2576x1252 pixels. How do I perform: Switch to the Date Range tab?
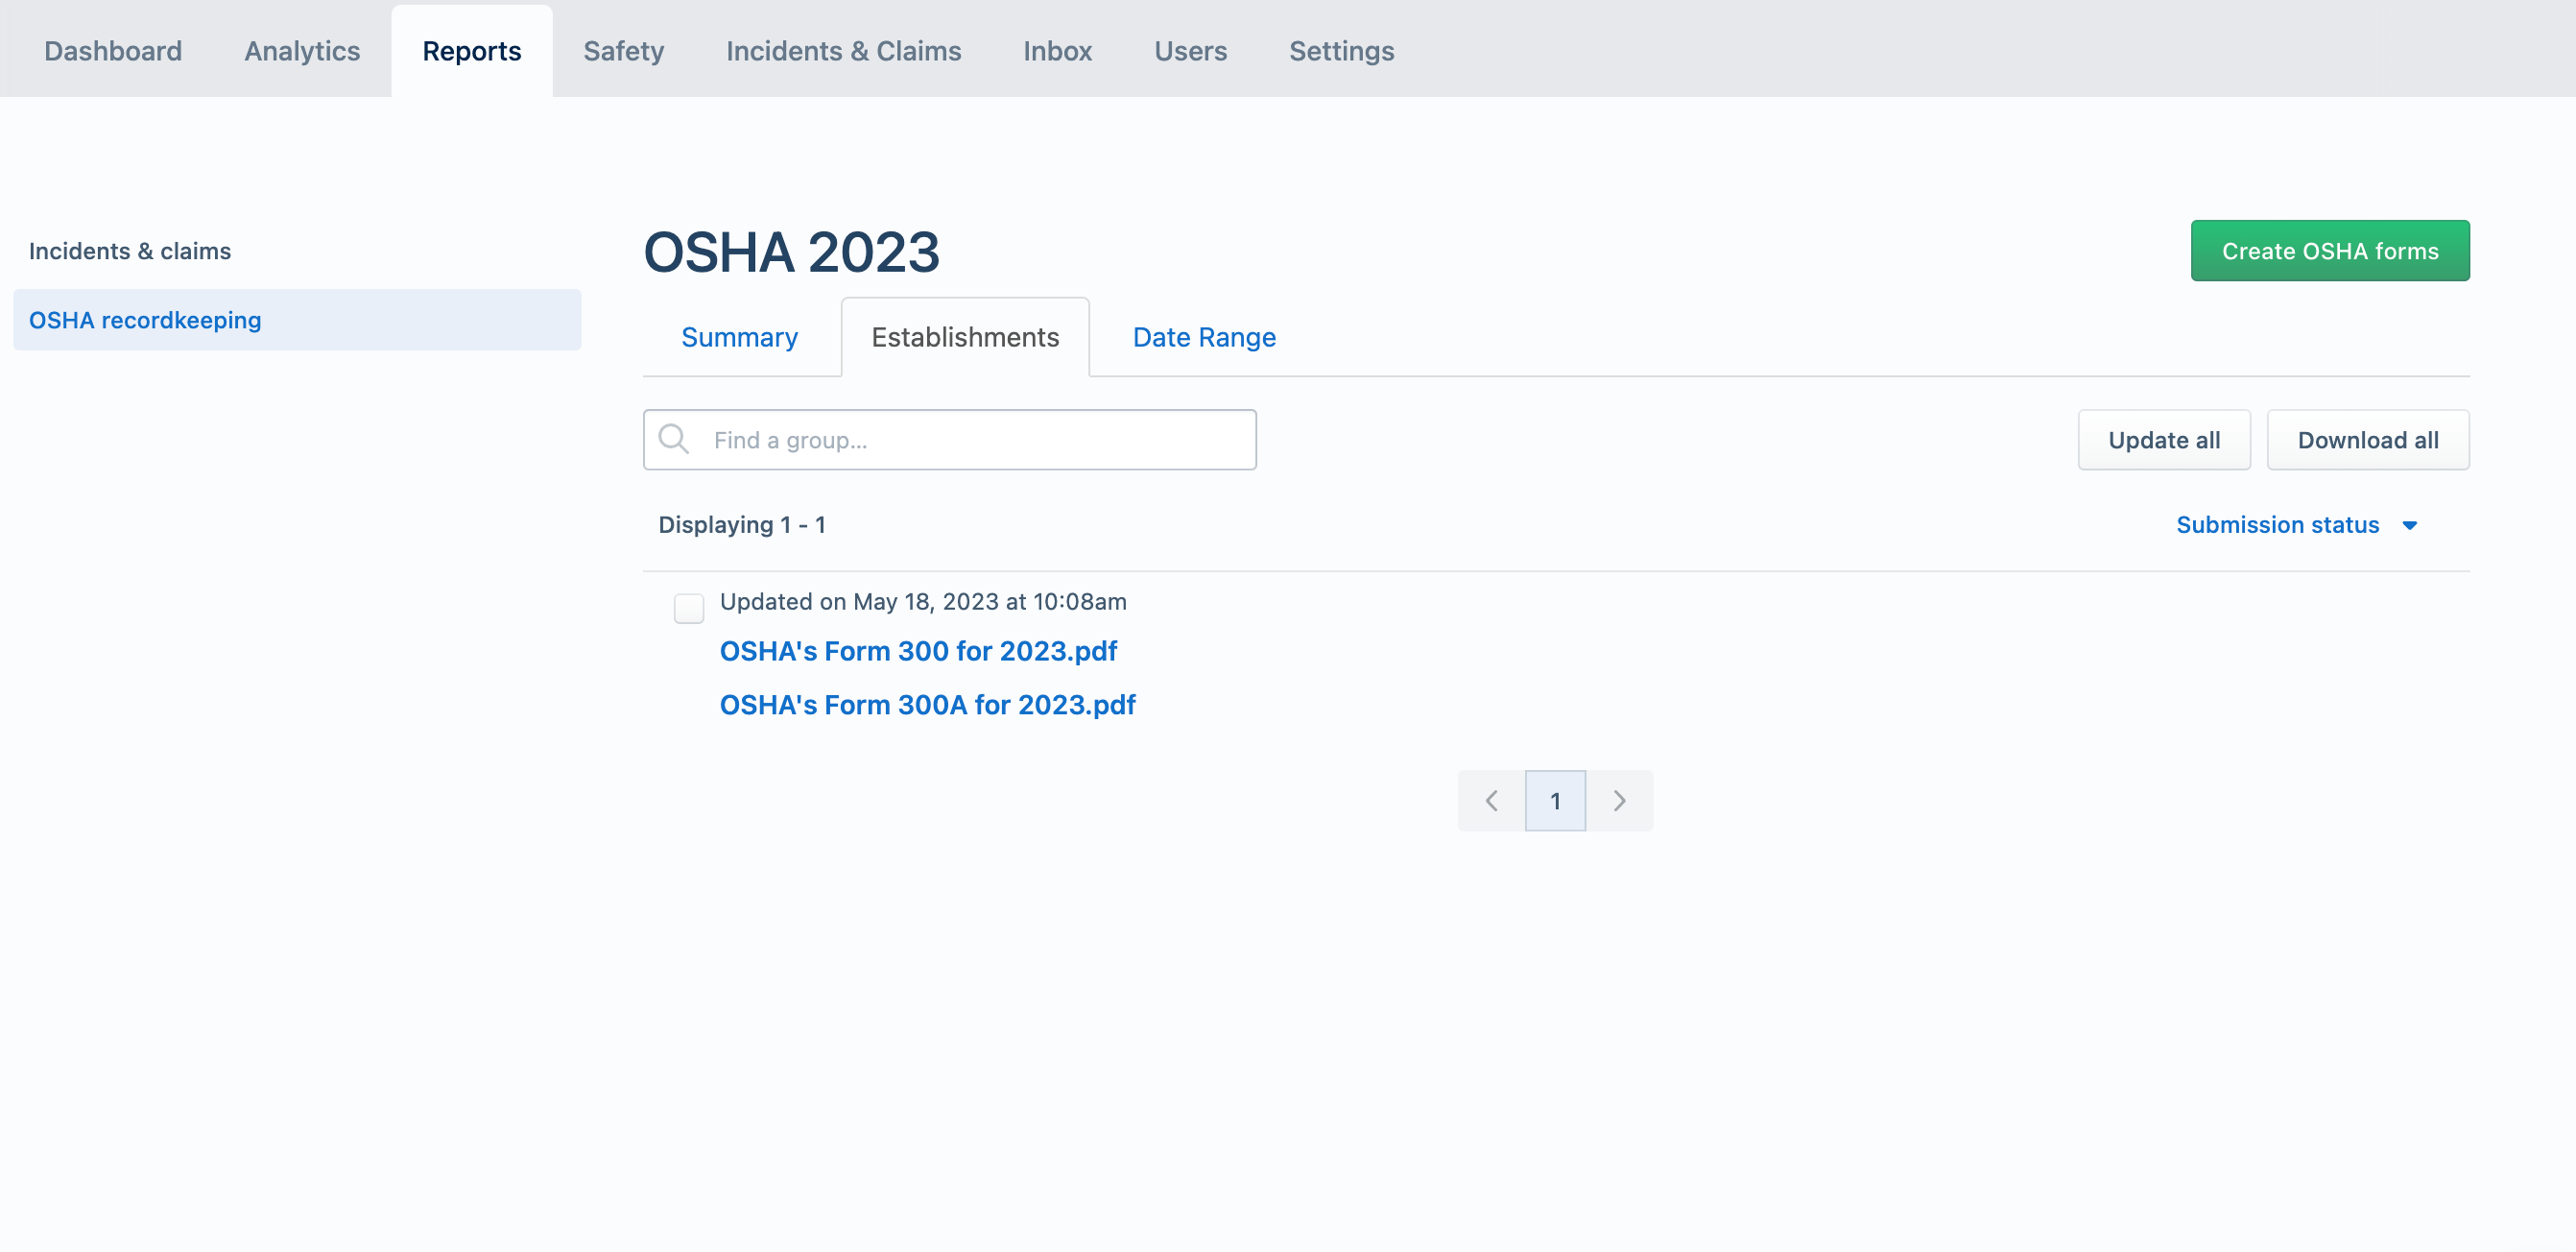click(x=1203, y=337)
